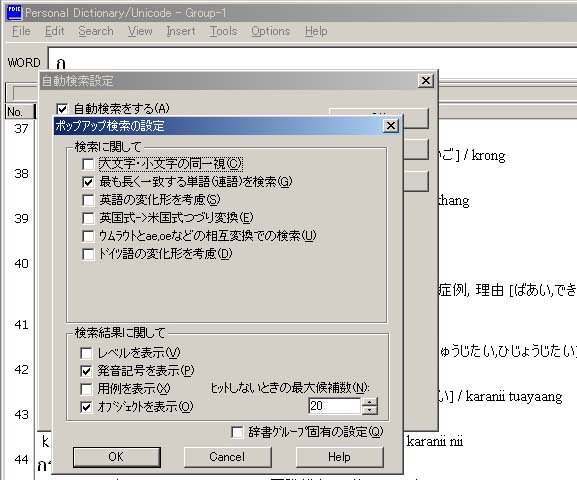This screenshot has height=480, width=577.
Task: Uncheck 発音記号を表示 checkbox
Action: tap(86, 371)
